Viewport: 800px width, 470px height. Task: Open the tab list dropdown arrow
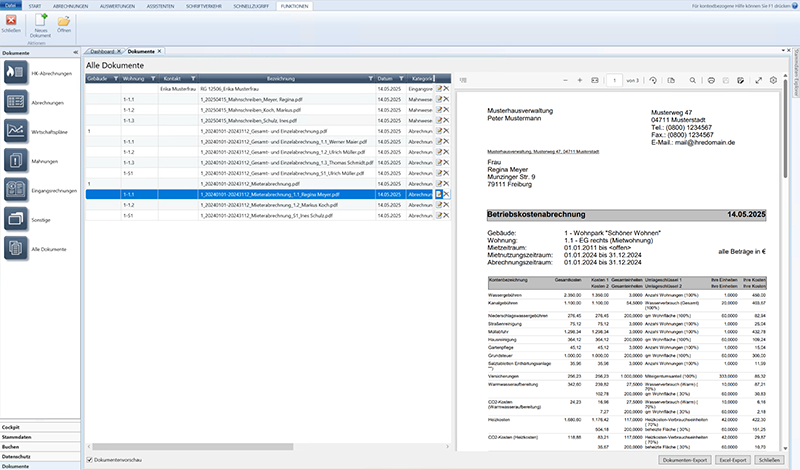point(783,51)
